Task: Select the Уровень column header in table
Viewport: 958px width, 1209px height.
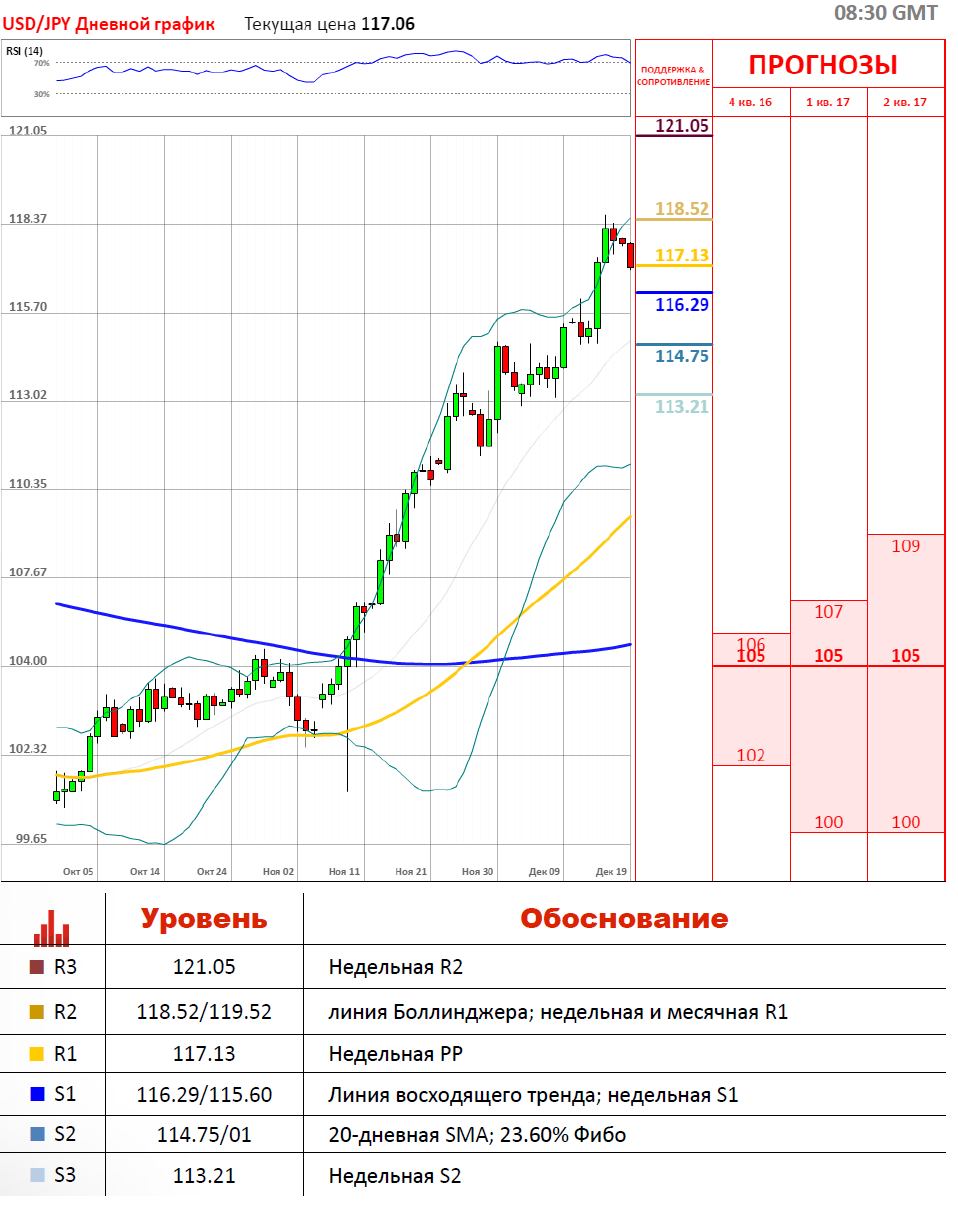Action: (x=203, y=918)
